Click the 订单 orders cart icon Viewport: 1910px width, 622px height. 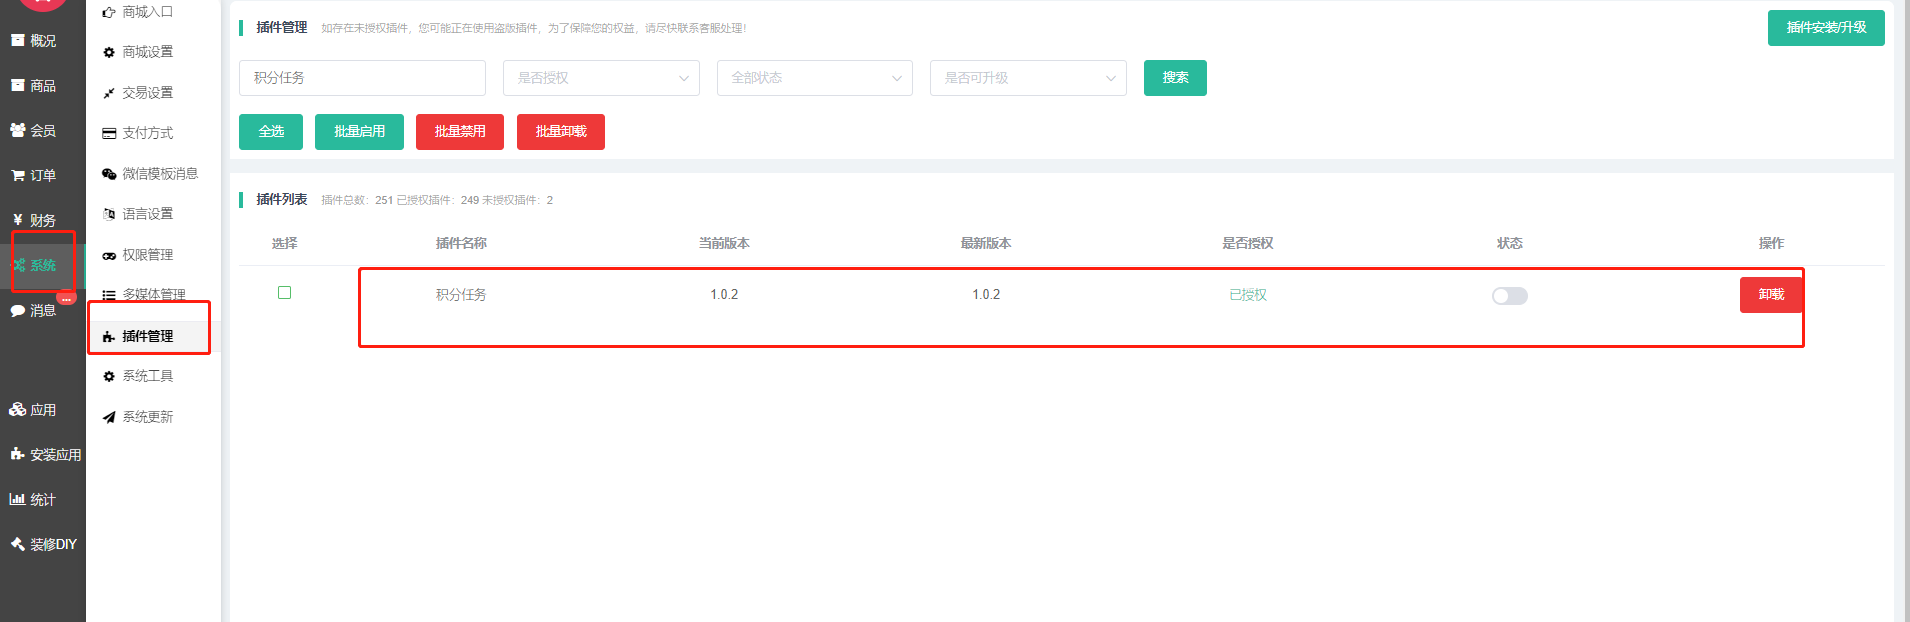17,175
